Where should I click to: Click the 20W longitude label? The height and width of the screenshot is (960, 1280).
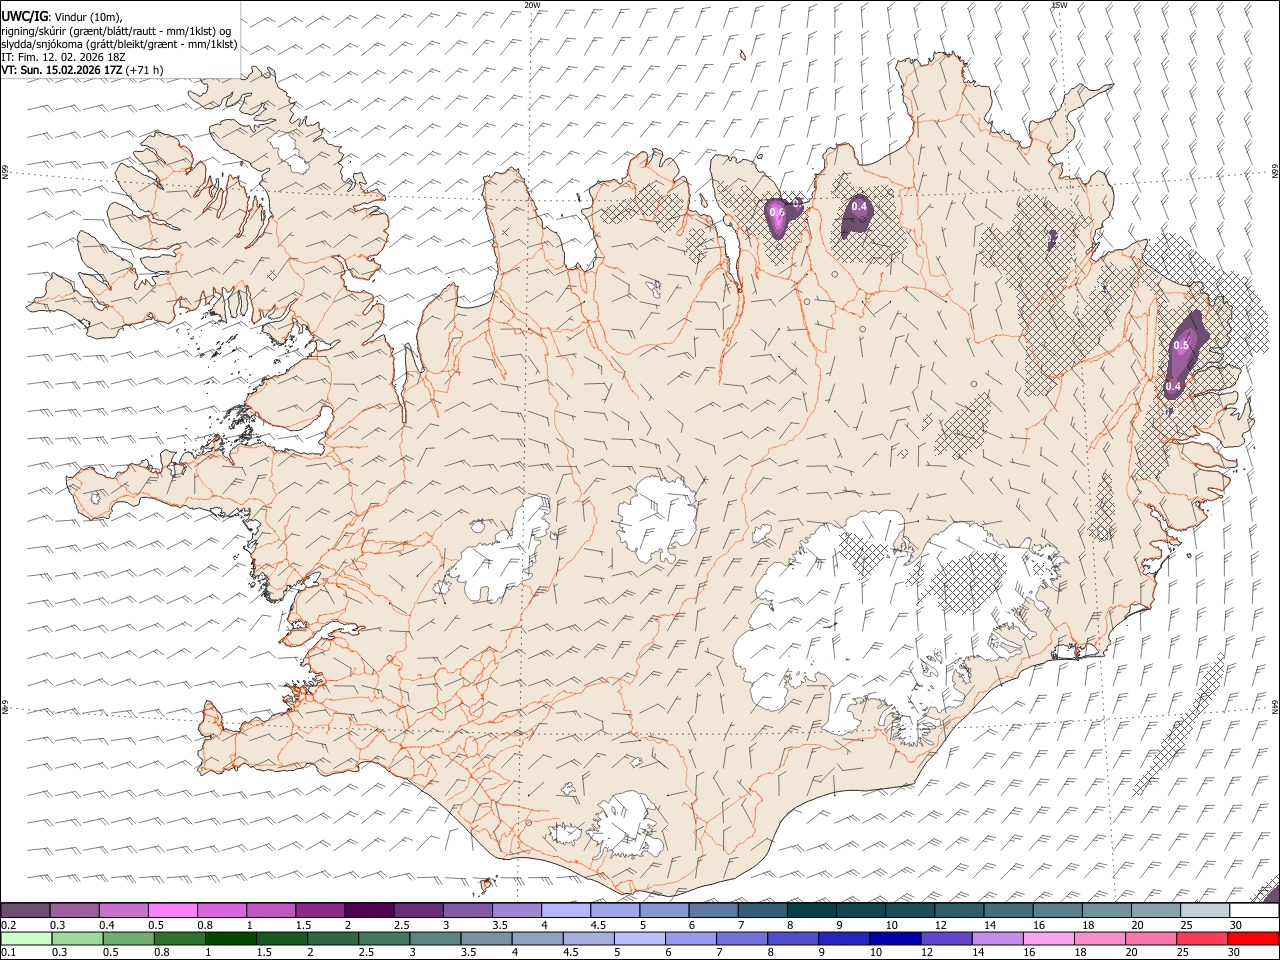pyautogui.click(x=532, y=5)
